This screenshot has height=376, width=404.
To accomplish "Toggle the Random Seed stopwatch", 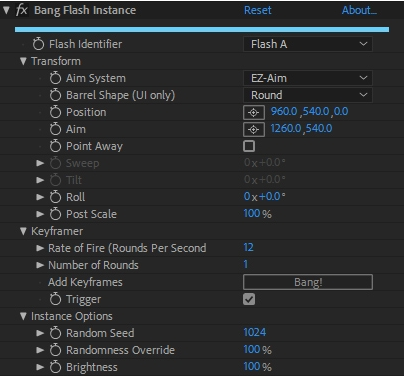I will click(x=55, y=333).
